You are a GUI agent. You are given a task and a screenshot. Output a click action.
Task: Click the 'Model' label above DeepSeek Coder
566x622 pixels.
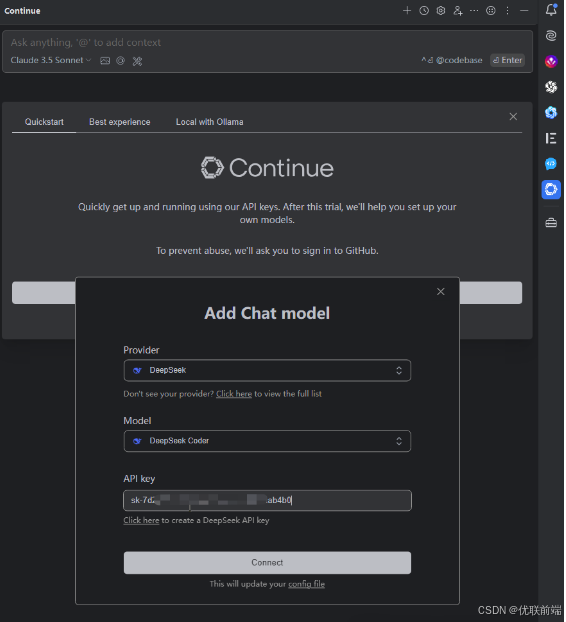(137, 421)
